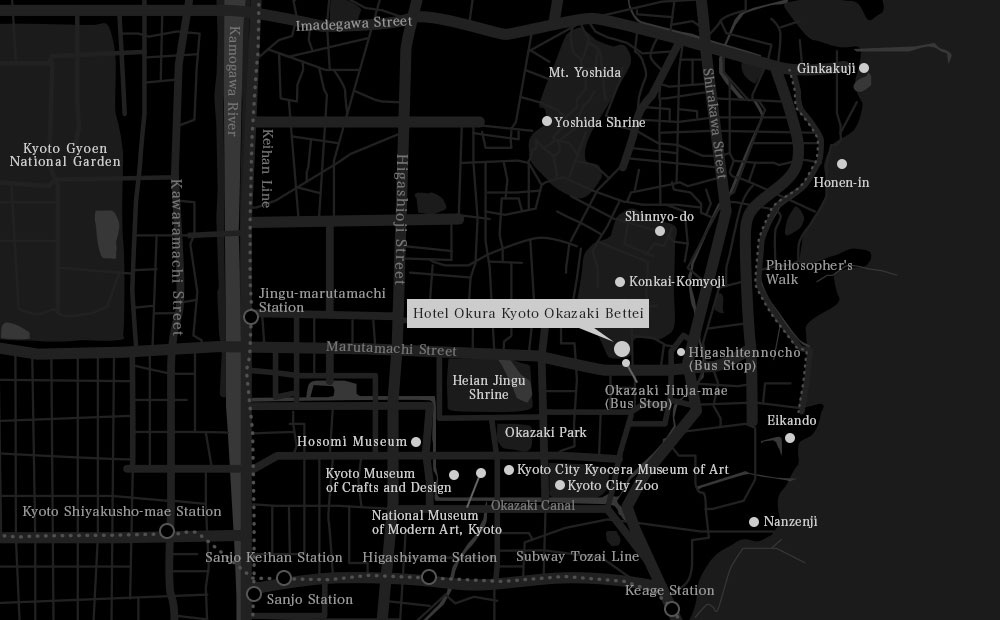The height and width of the screenshot is (620, 1000).
Task: Select the Shinnyo-do map marker
Action: click(660, 231)
